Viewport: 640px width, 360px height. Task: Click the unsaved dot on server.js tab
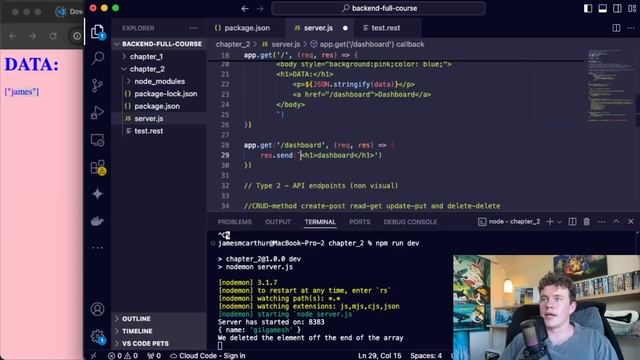(x=345, y=28)
